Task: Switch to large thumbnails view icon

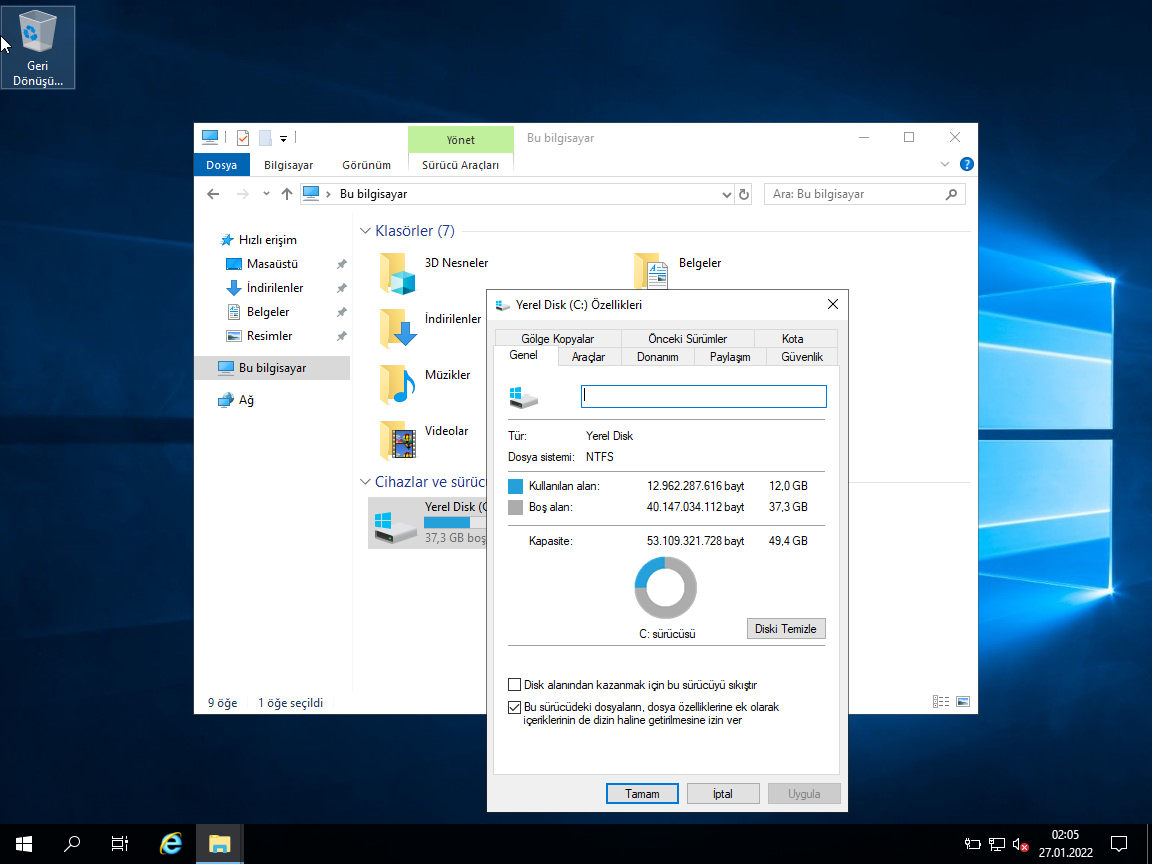Action: click(963, 702)
